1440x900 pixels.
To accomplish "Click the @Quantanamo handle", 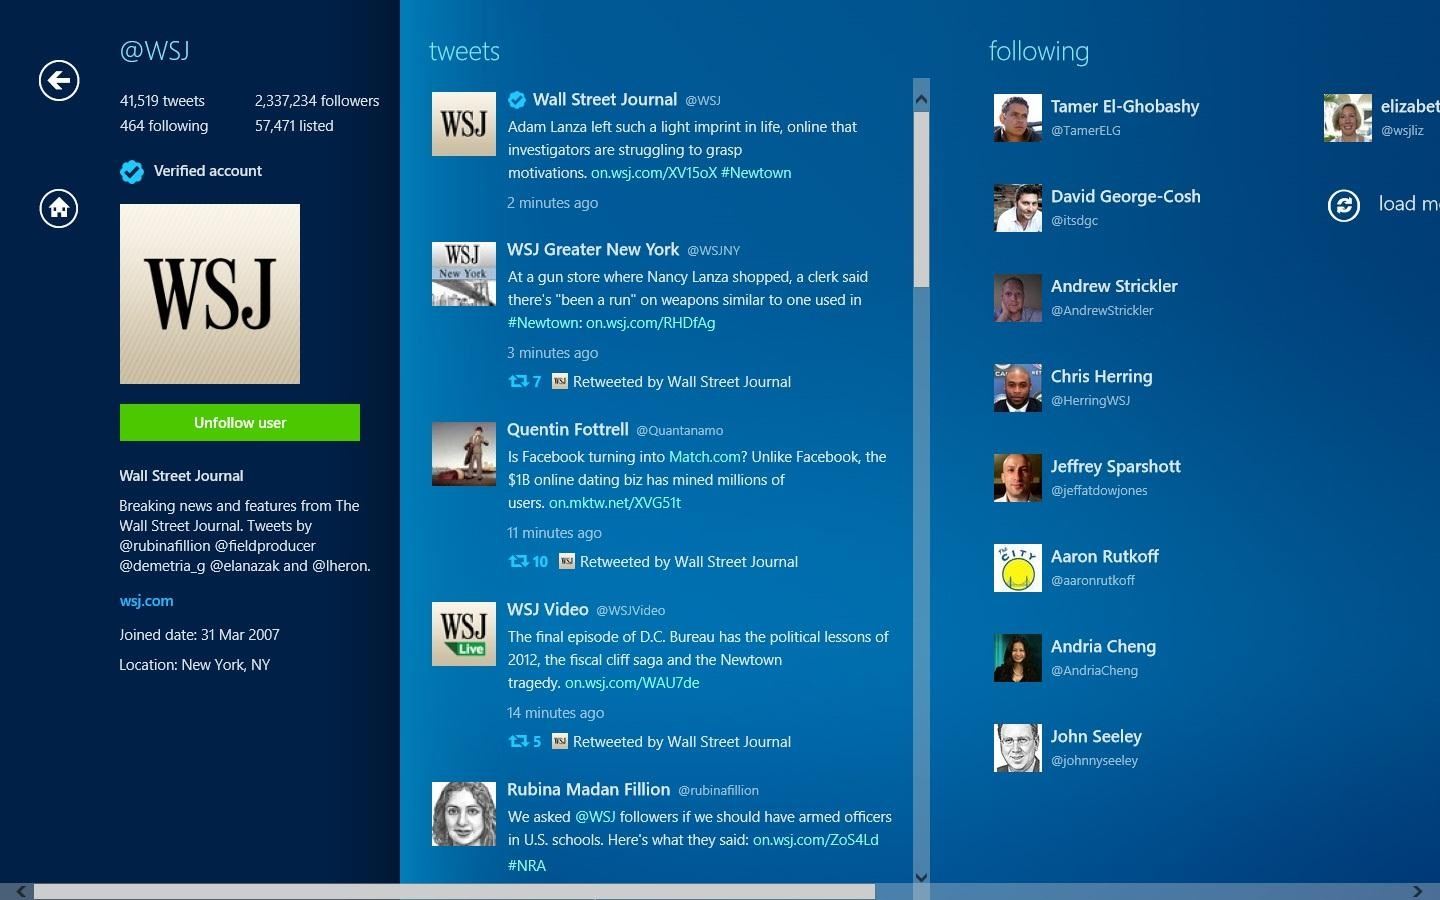I will tap(679, 431).
